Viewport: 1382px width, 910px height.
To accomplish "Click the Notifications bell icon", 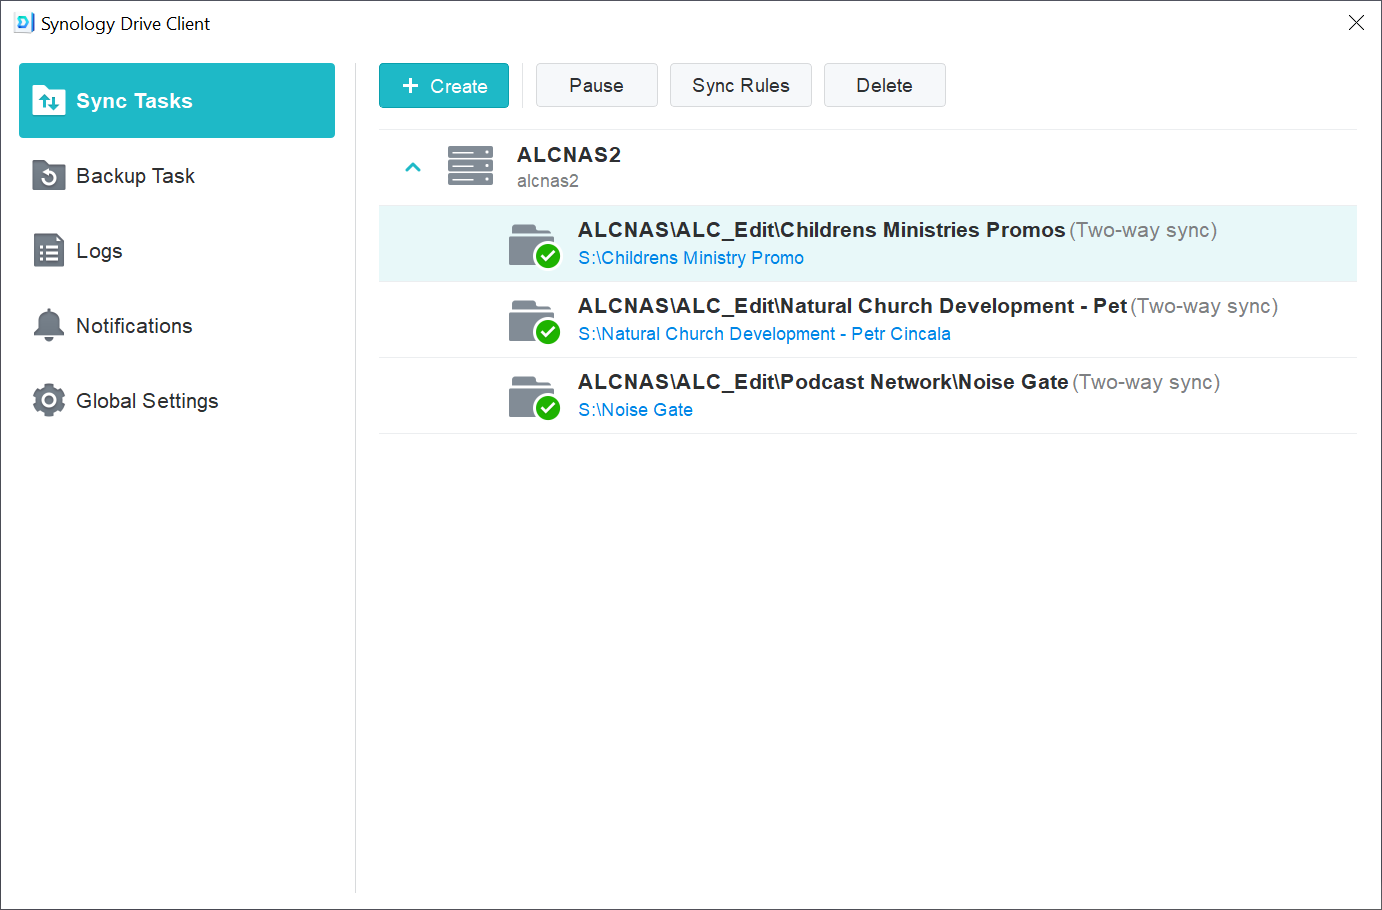I will click(49, 325).
